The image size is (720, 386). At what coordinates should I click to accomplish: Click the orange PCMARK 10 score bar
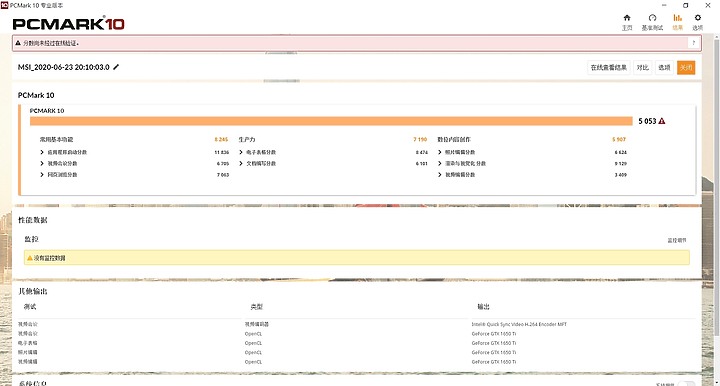click(x=331, y=121)
